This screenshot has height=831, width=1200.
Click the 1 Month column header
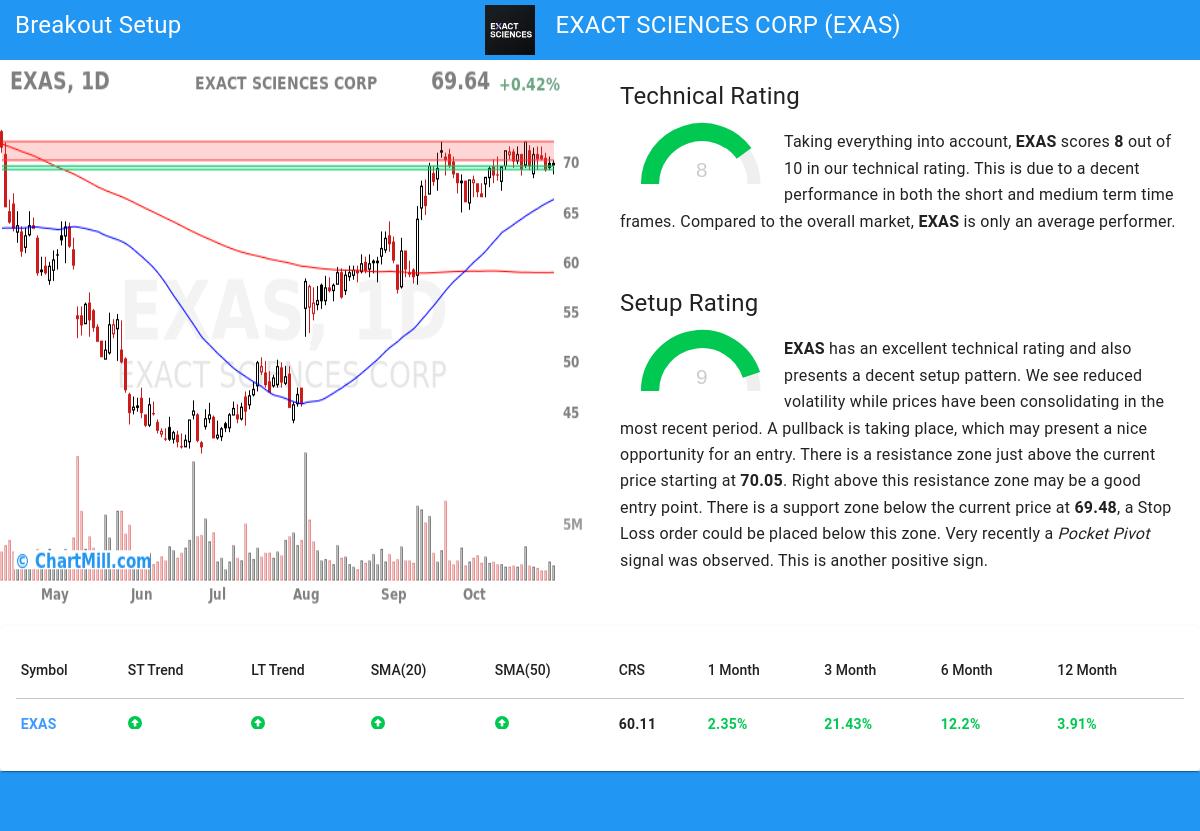coord(733,670)
